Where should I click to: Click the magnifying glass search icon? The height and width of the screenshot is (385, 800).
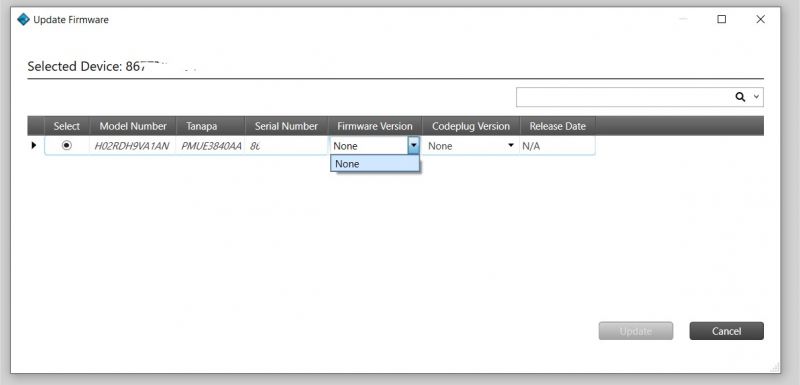tap(740, 97)
